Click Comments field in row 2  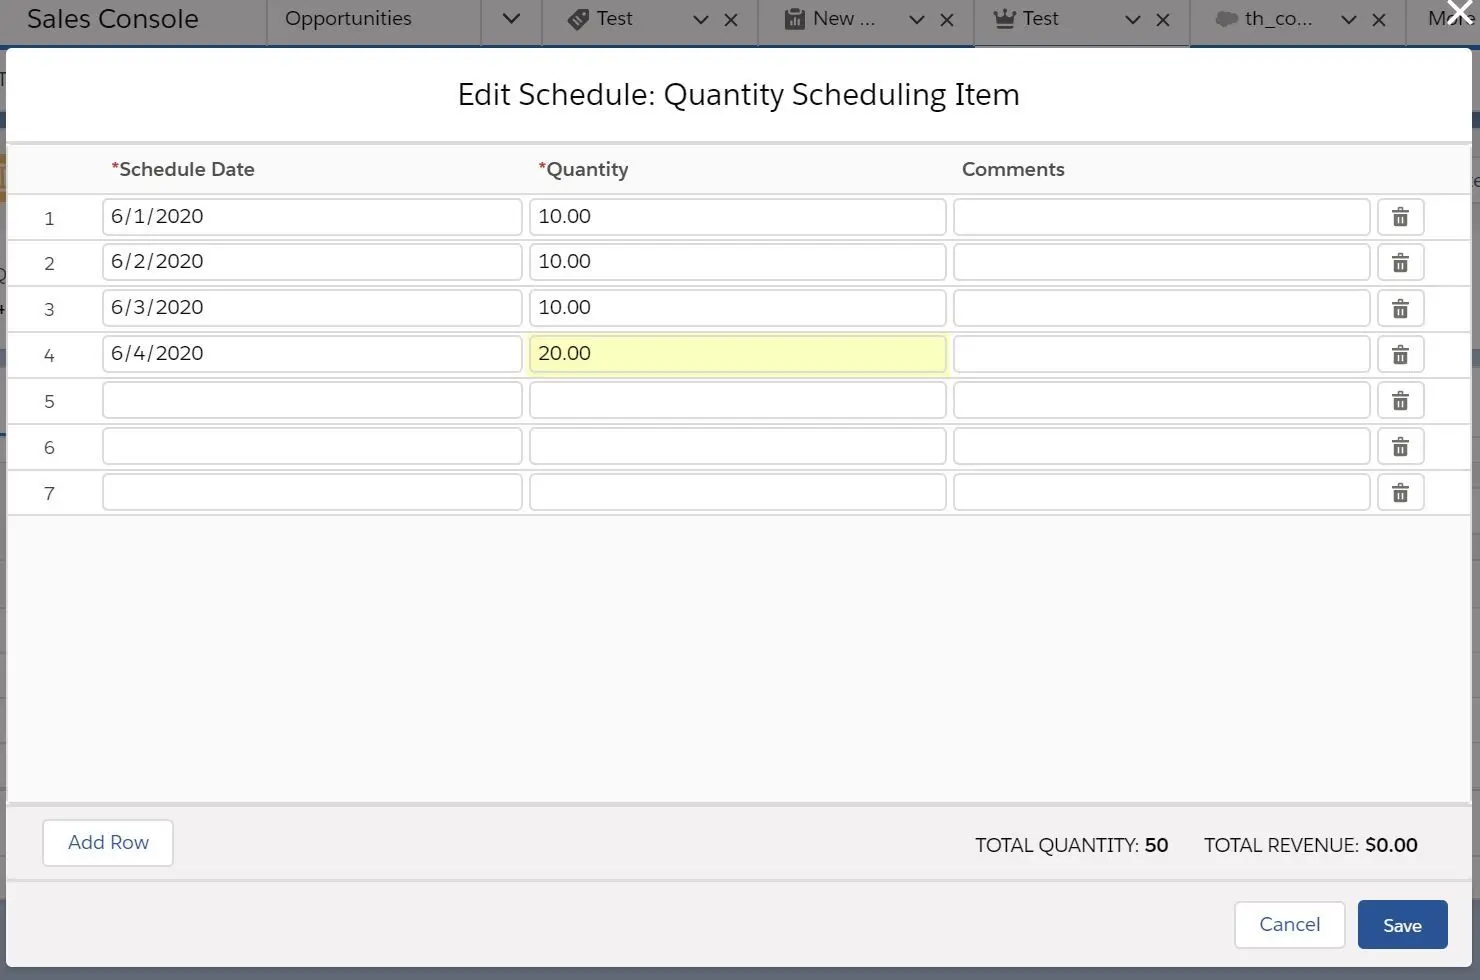[x=1162, y=262]
